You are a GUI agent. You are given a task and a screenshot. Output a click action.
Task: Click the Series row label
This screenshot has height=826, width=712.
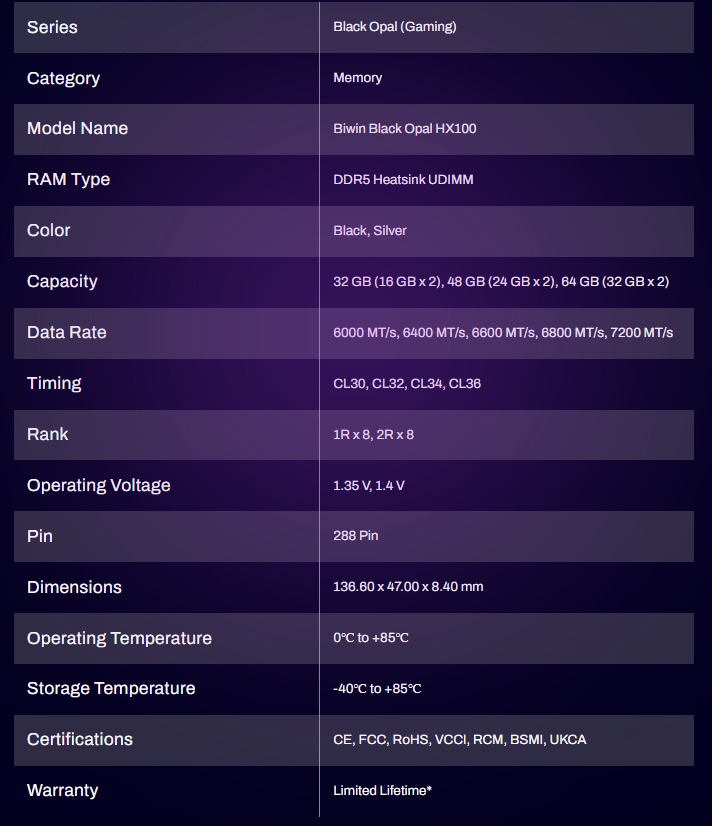(x=52, y=27)
